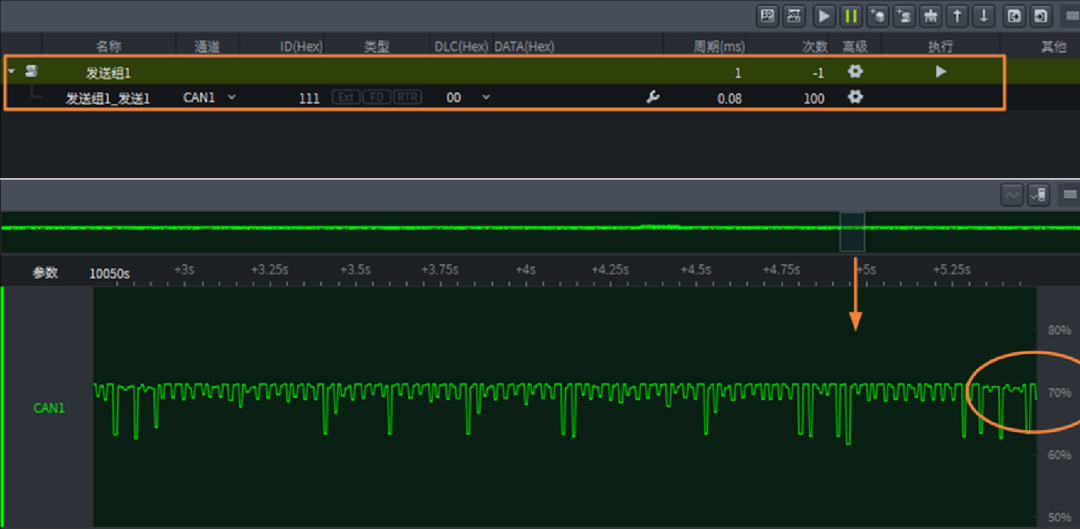1080x529 pixels.
Task: Add a new send group icon
Action: click(904, 16)
